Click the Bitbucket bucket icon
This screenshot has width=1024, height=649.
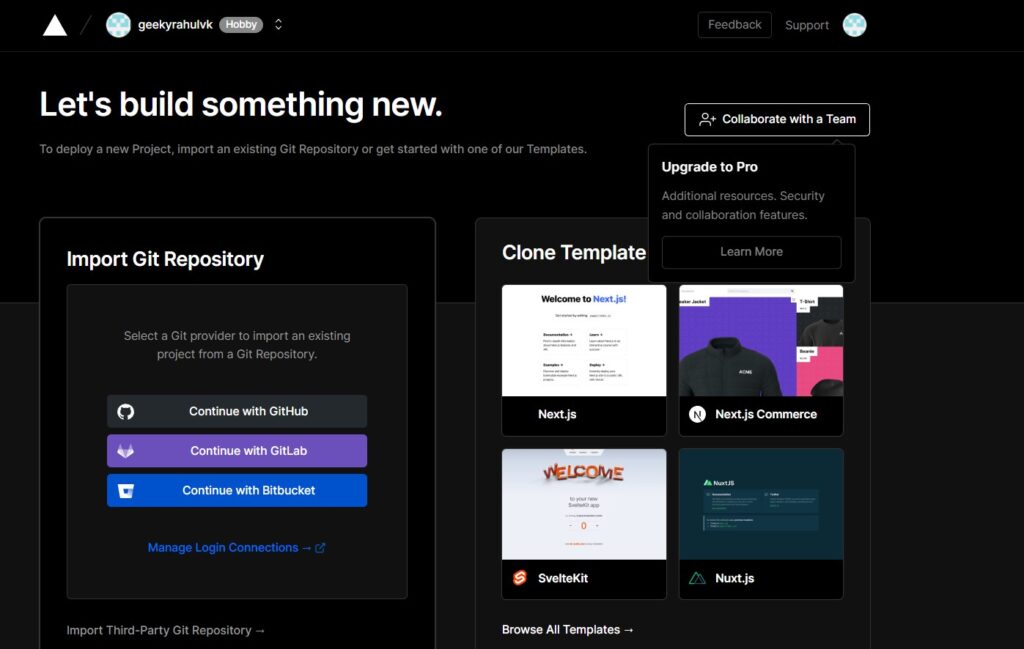click(126, 491)
